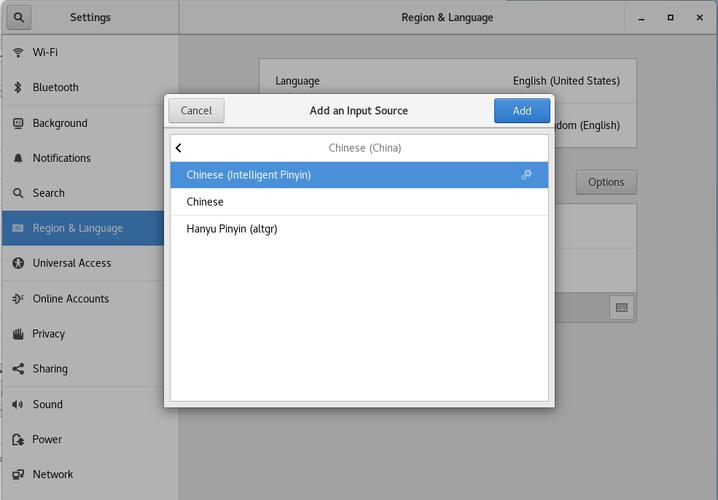
Task: Cancel the Add an Input Source dialog
Action: (196, 110)
